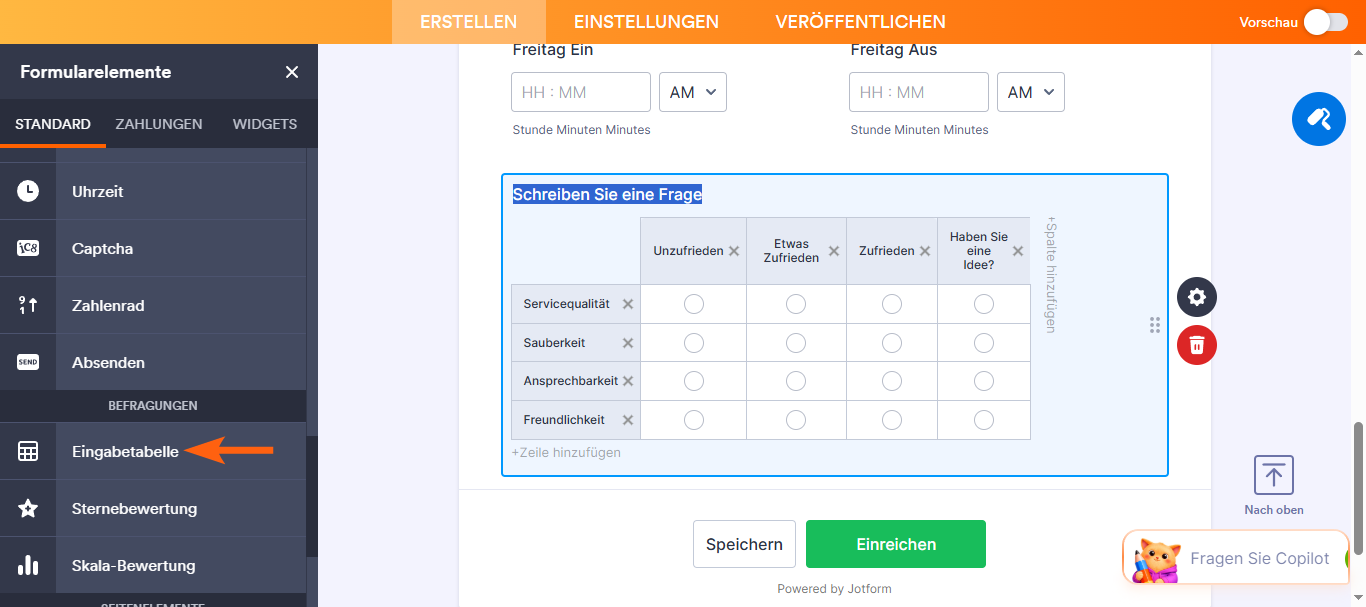Click the green Einreichen button
Screen dimensions: 1366x607
pos(896,544)
